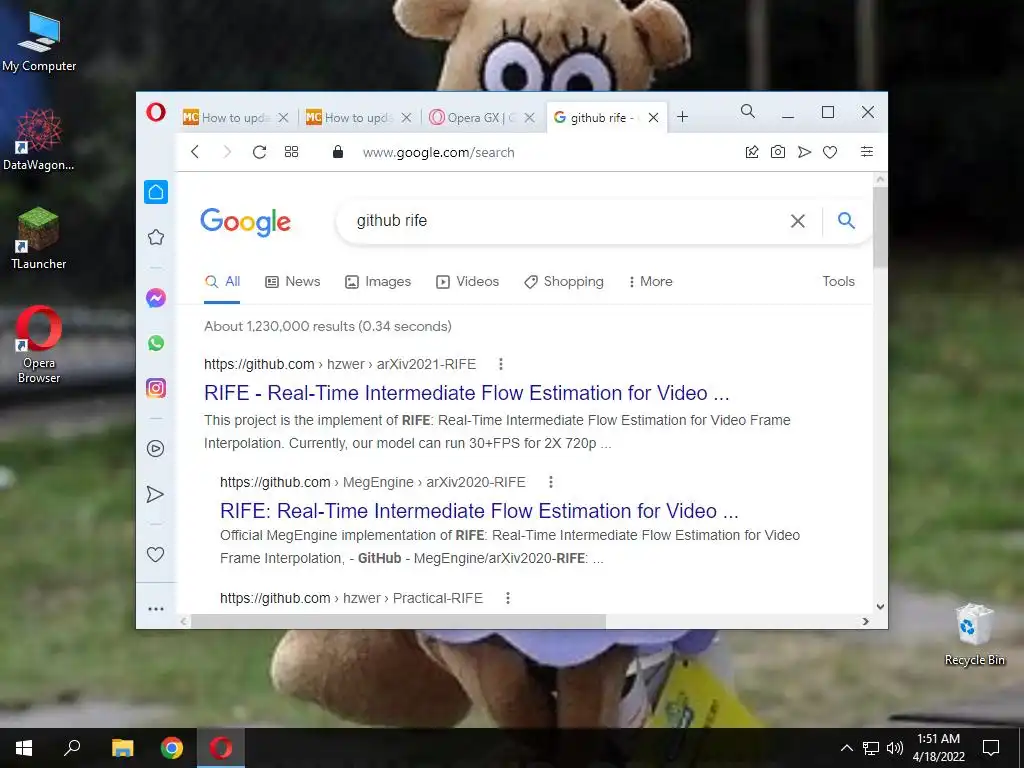Viewport: 1024px width, 768px height.
Task: Open sidebar Home icon
Action: click(156, 192)
